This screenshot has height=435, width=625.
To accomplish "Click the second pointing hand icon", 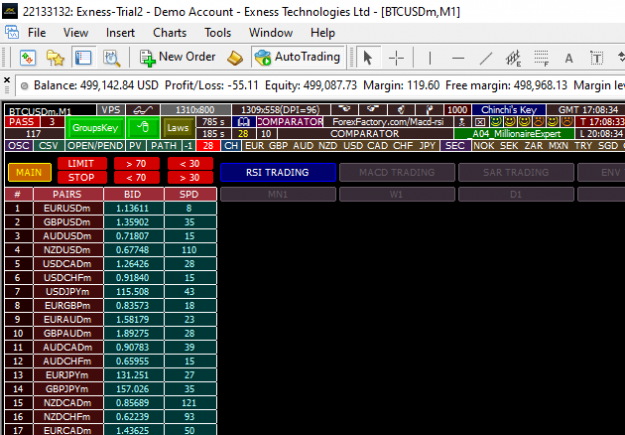I will (x=372, y=110).
